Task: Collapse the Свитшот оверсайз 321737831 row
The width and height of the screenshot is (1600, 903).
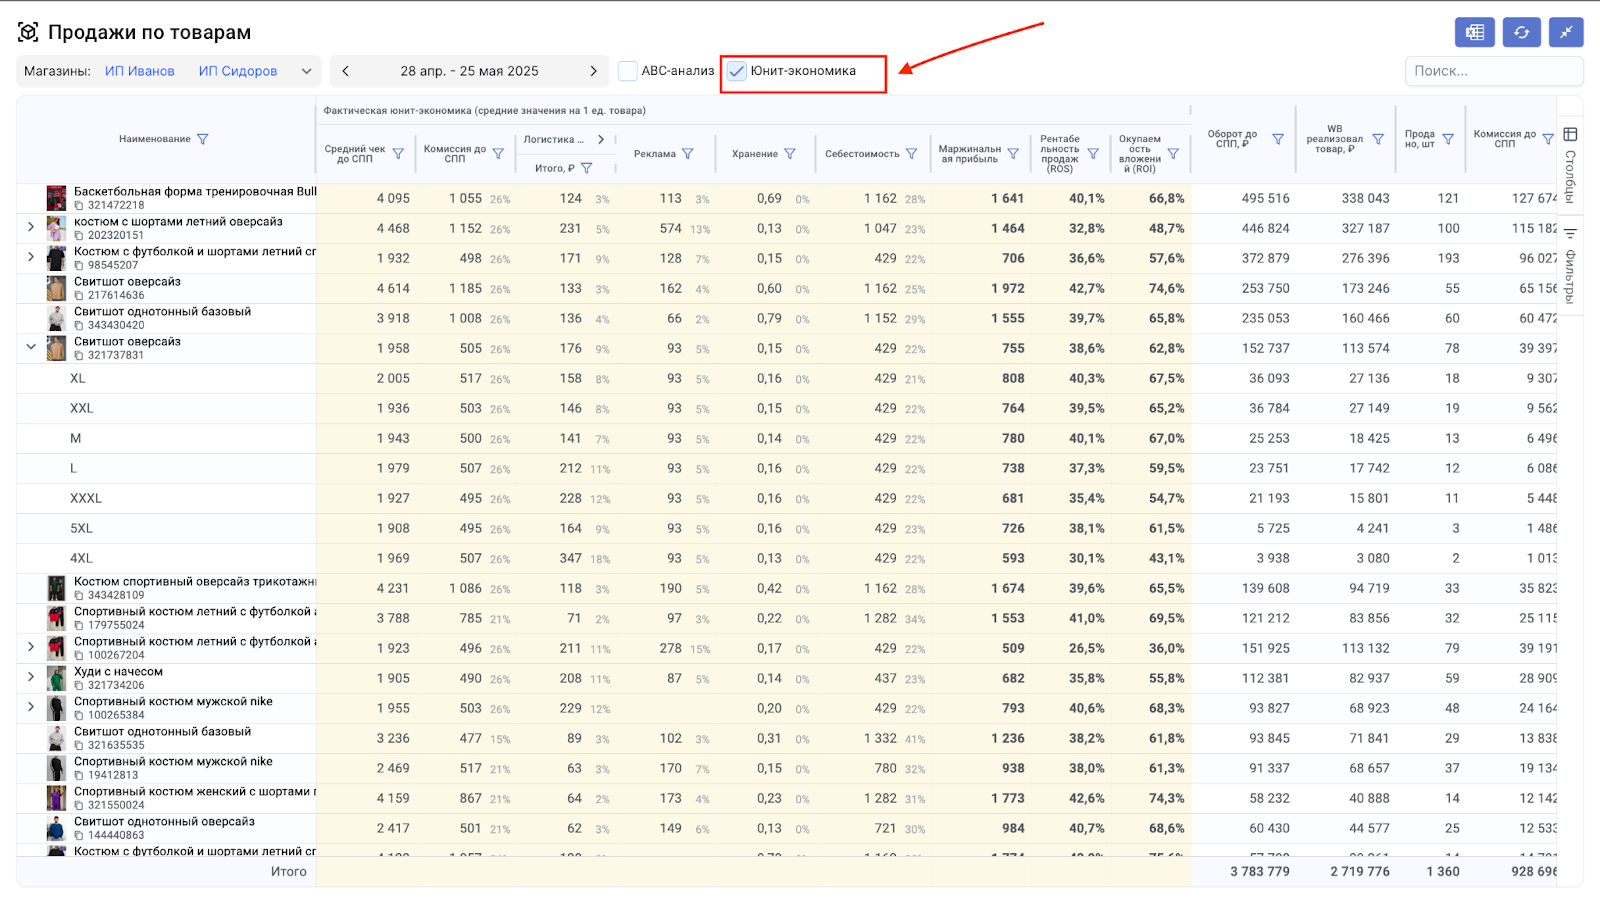Action: [x=31, y=347]
